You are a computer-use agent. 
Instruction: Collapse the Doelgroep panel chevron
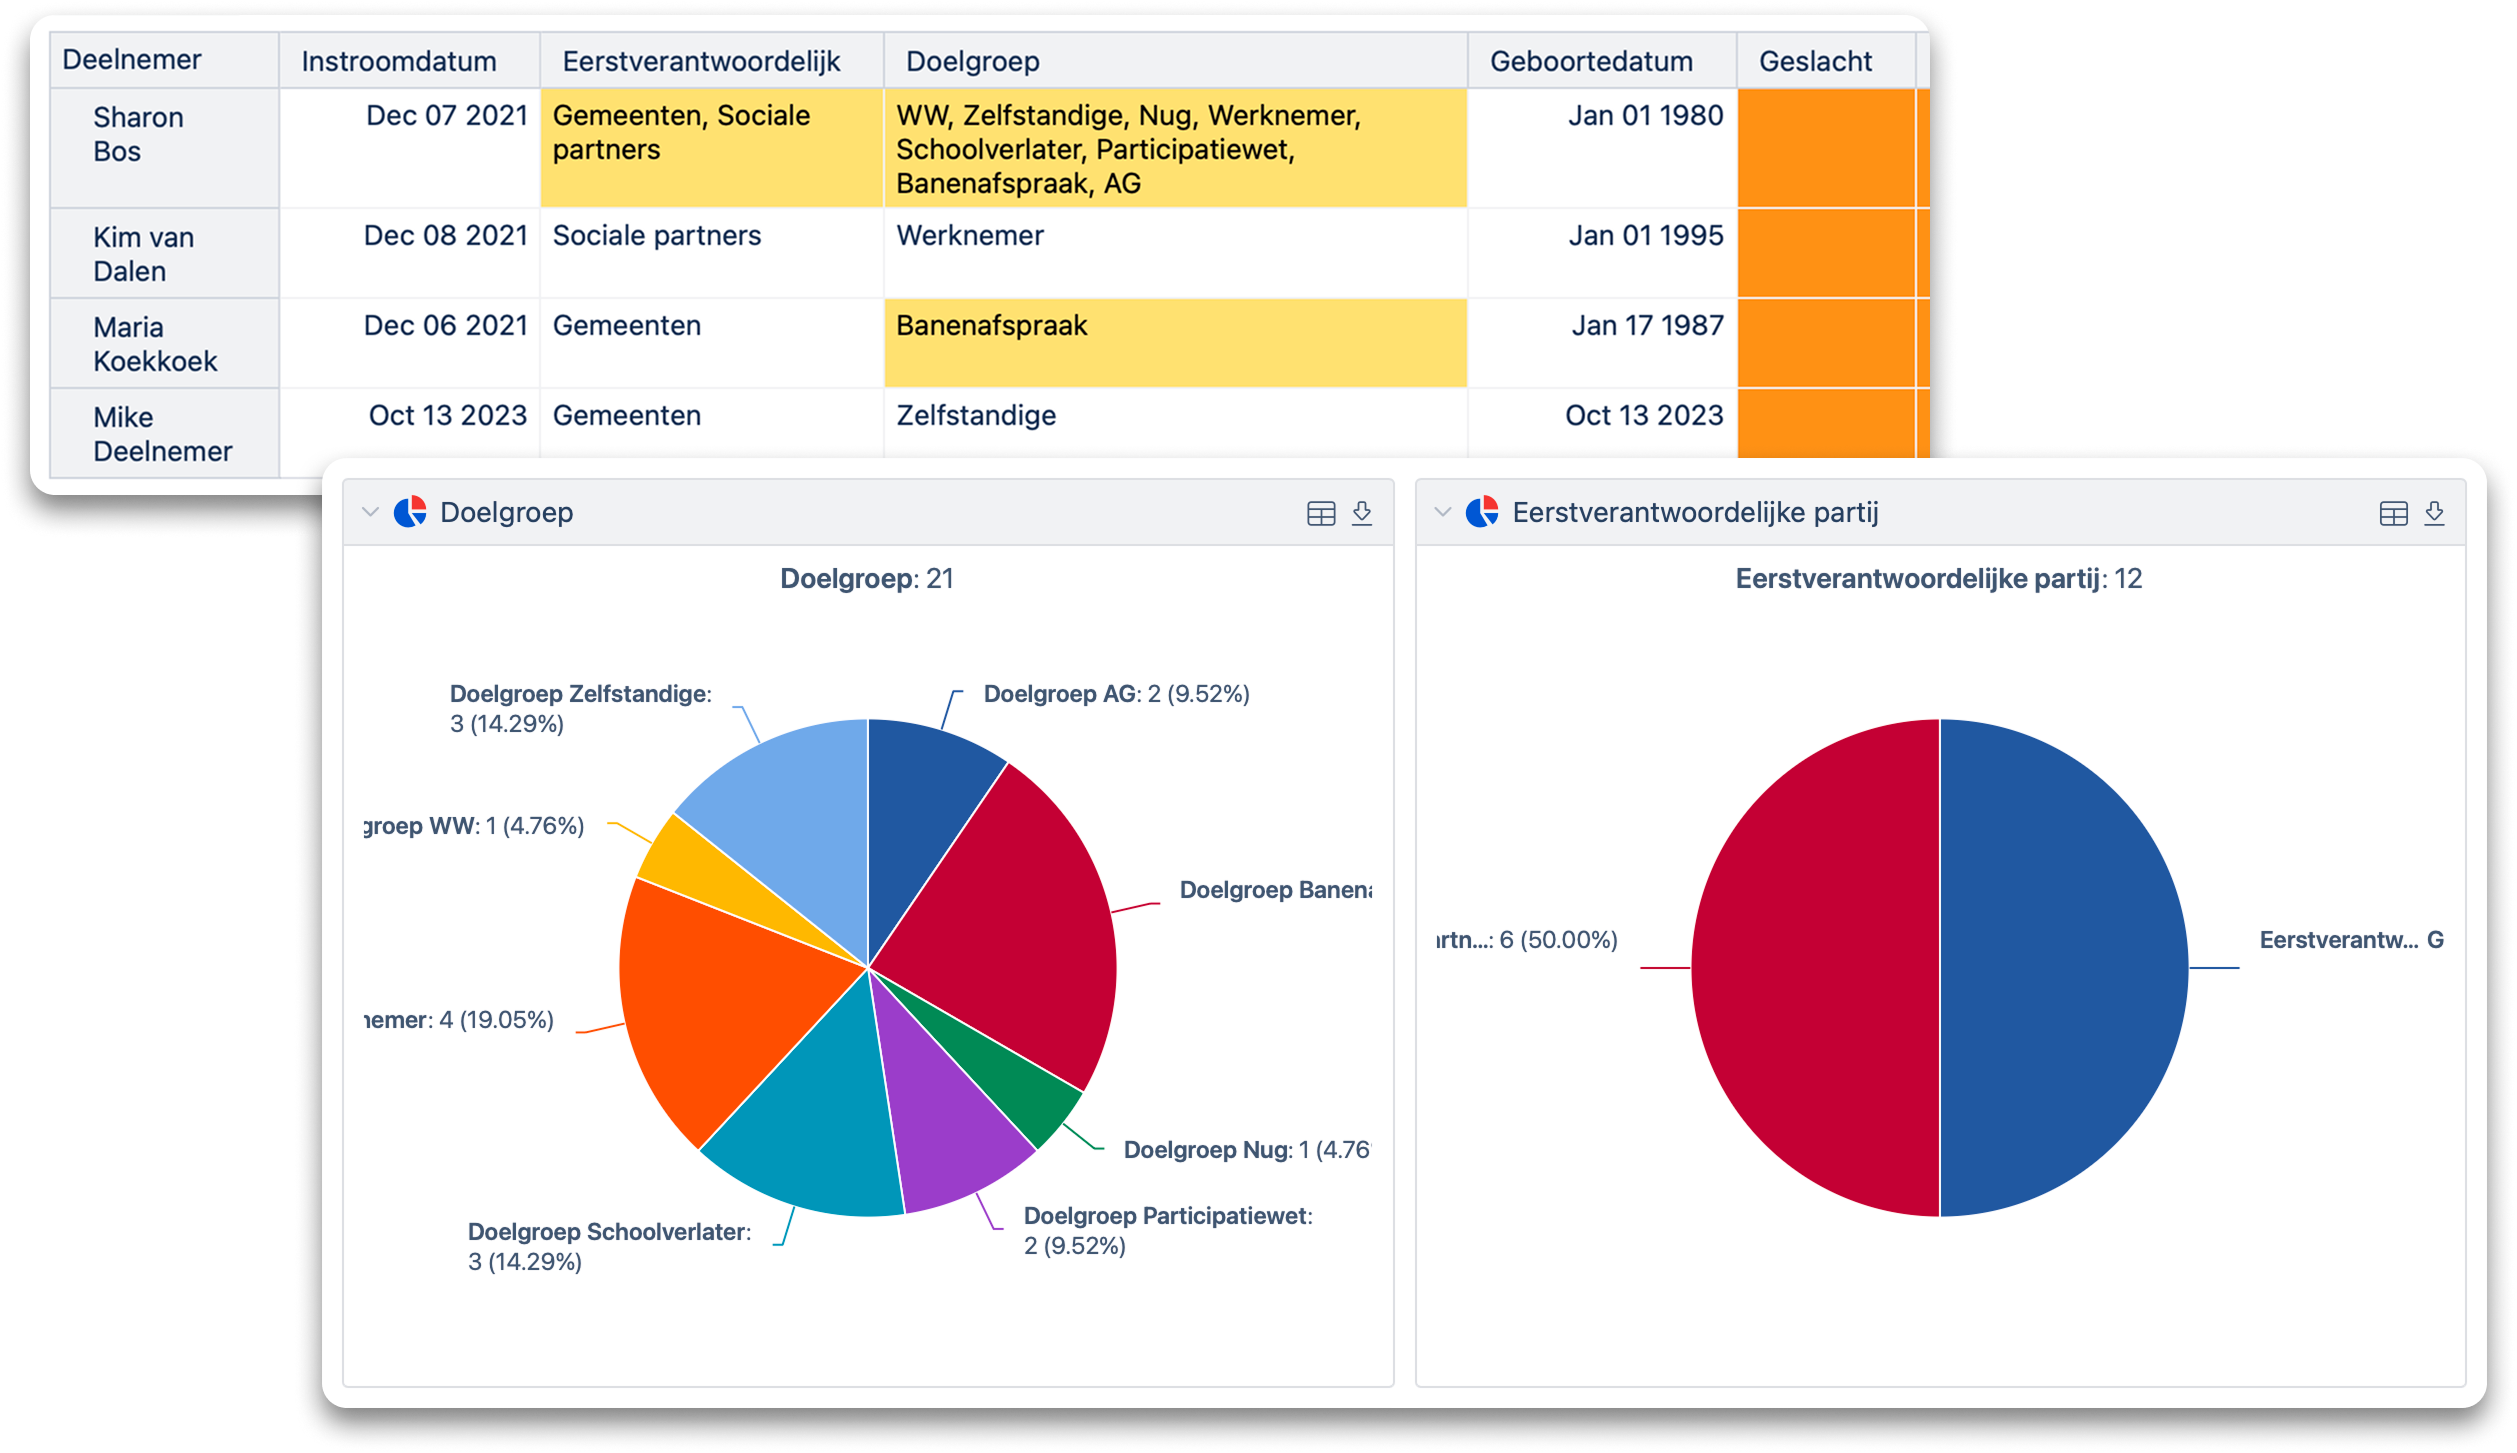pos(370,512)
